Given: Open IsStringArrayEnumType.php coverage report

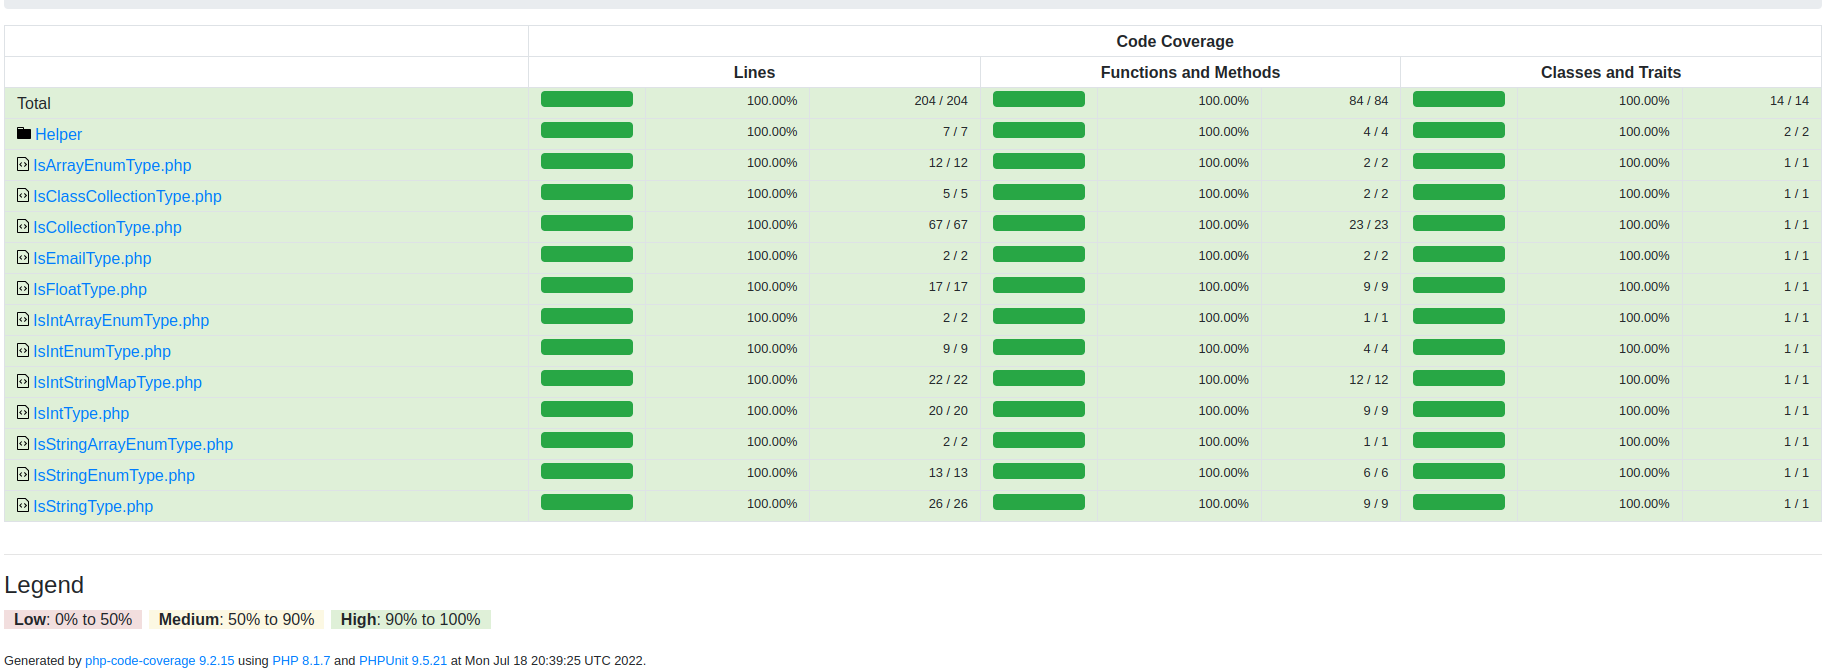Looking at the screenshot, I should pyautogui.click(x=133, y=444).
